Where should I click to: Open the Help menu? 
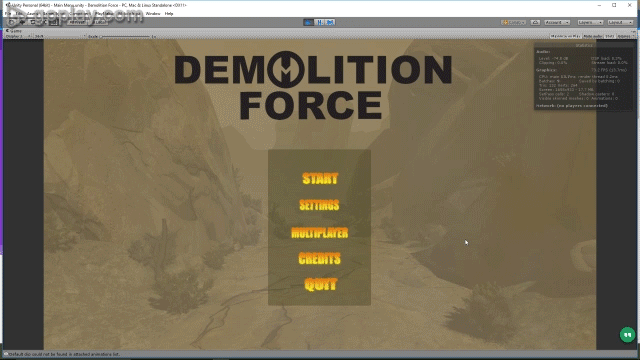pos(169,13)
